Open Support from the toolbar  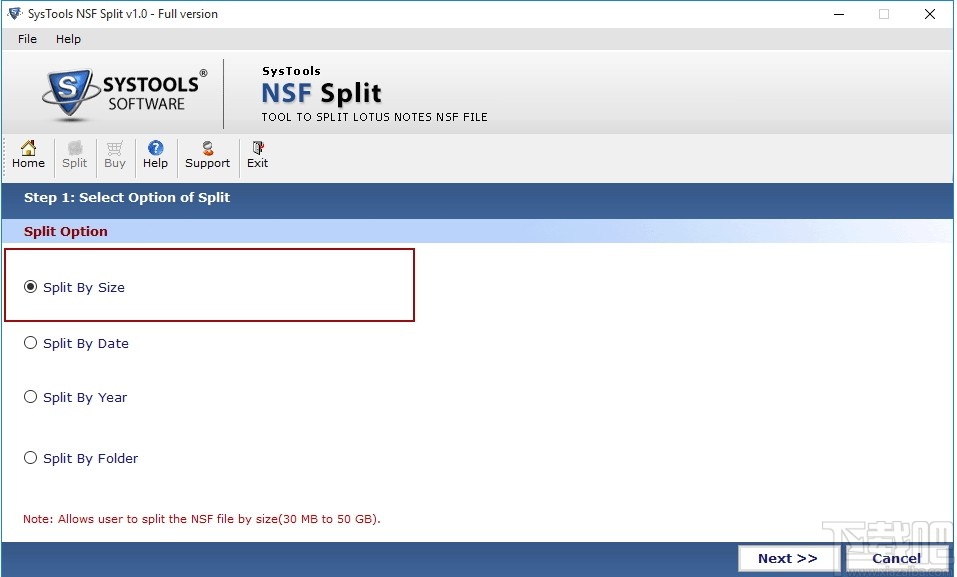click(x=207, y=156)
